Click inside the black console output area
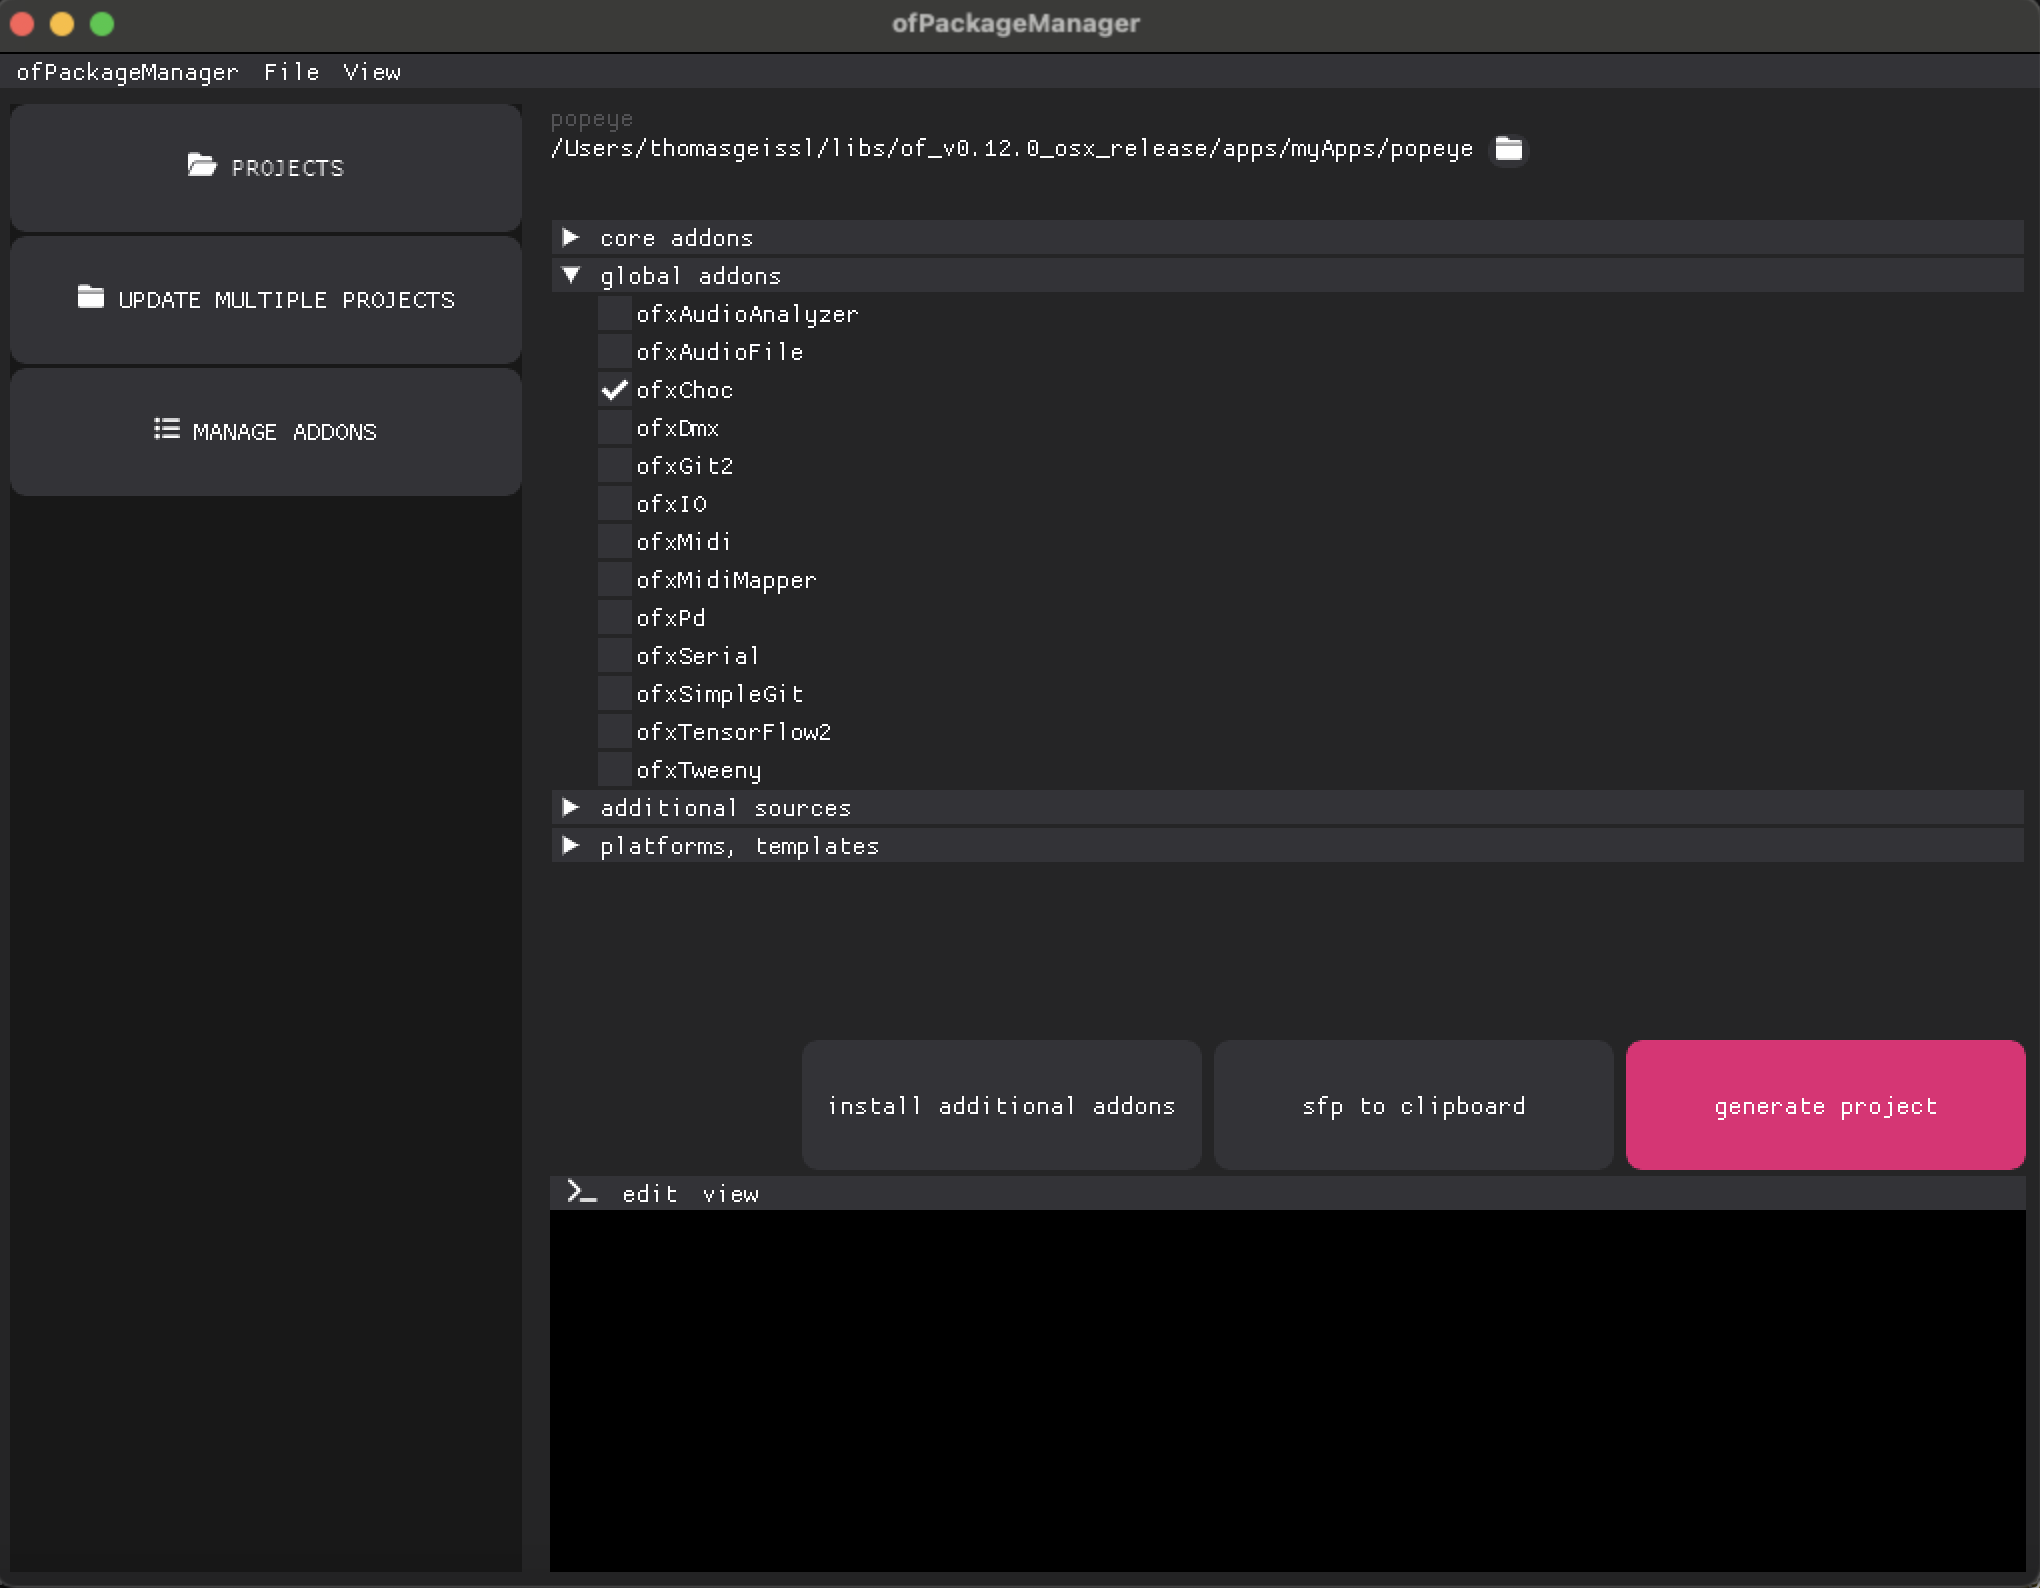This screenshot has width=2040, height=1588. 1287,1391
